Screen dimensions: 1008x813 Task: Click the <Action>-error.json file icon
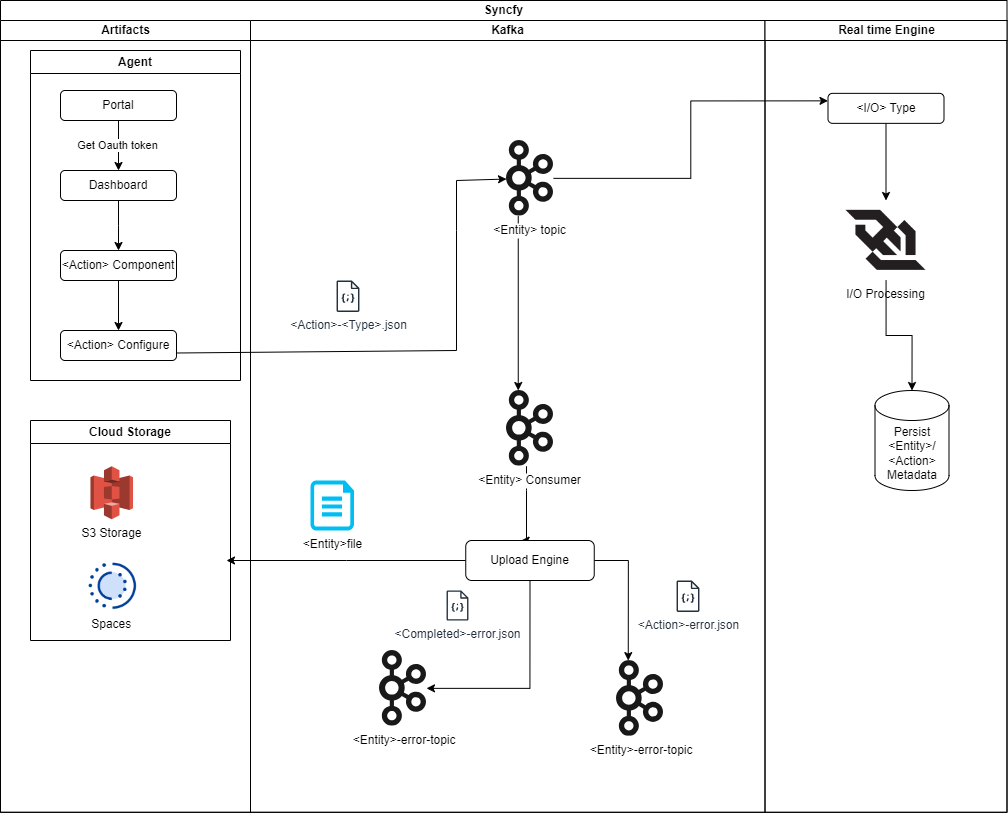click(x=688, y=596)
